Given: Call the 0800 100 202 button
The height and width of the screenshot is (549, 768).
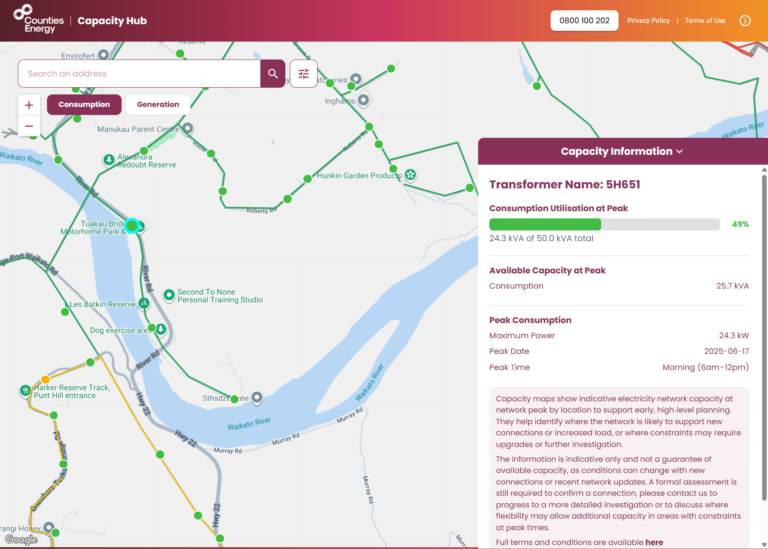Looking at the screenshot, I should coord(584,21).
